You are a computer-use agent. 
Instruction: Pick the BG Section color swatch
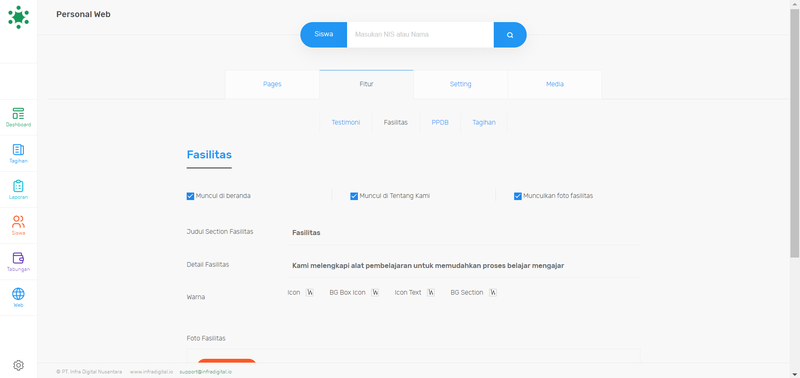493,292
